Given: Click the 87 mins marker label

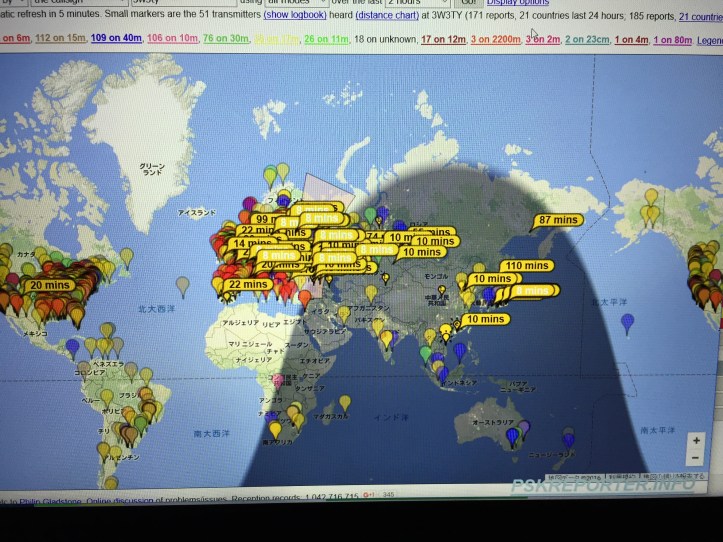Looking at the screenshot, I should [x=559, y=220].
